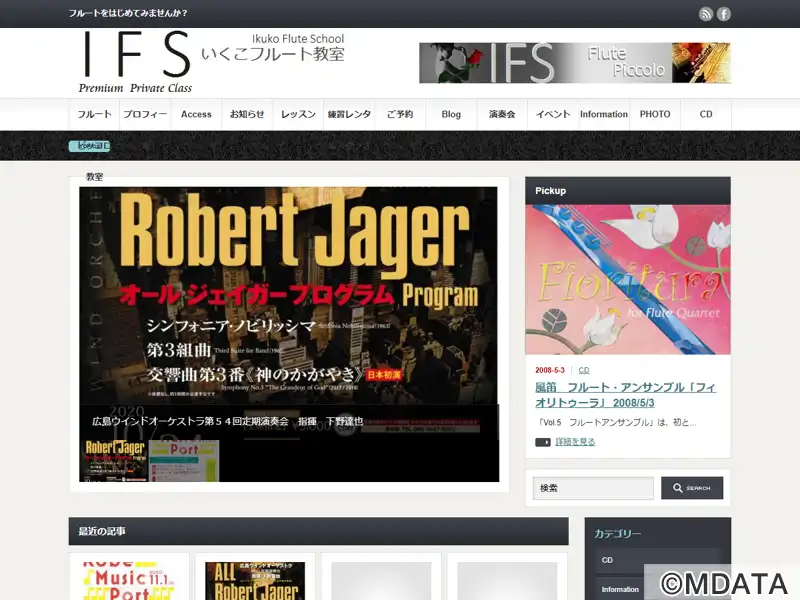Select CD in the カテゴリー list
The width and height of the screenshot is (800, 600).
coord(608,560)
